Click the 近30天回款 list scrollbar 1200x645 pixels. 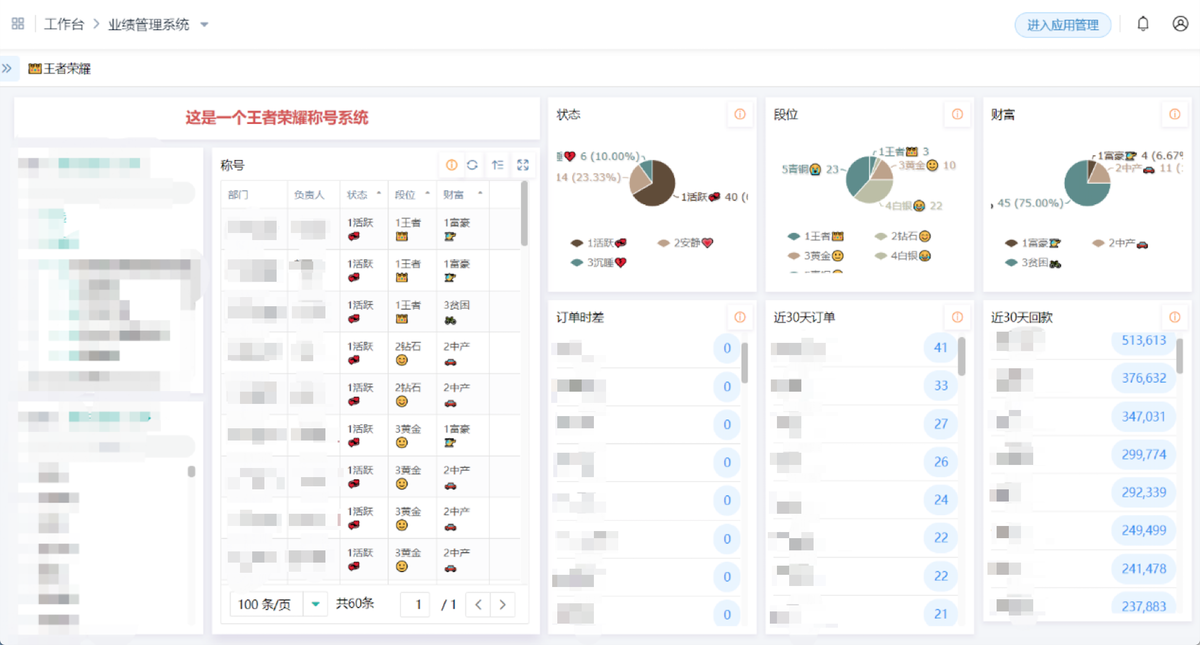coord(1180,356)
